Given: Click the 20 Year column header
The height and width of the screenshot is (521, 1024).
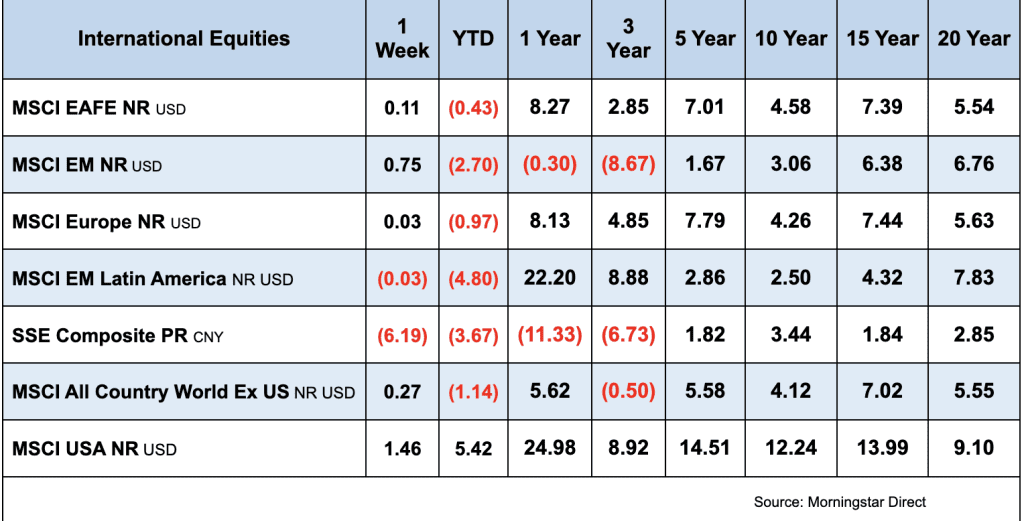Looking at the screenshot, I should click(974, 39).
